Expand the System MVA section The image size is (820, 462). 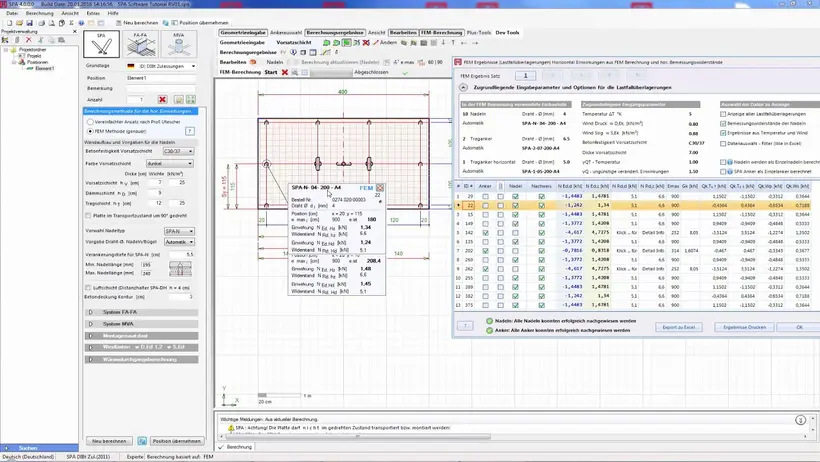[x=141, y=324]
